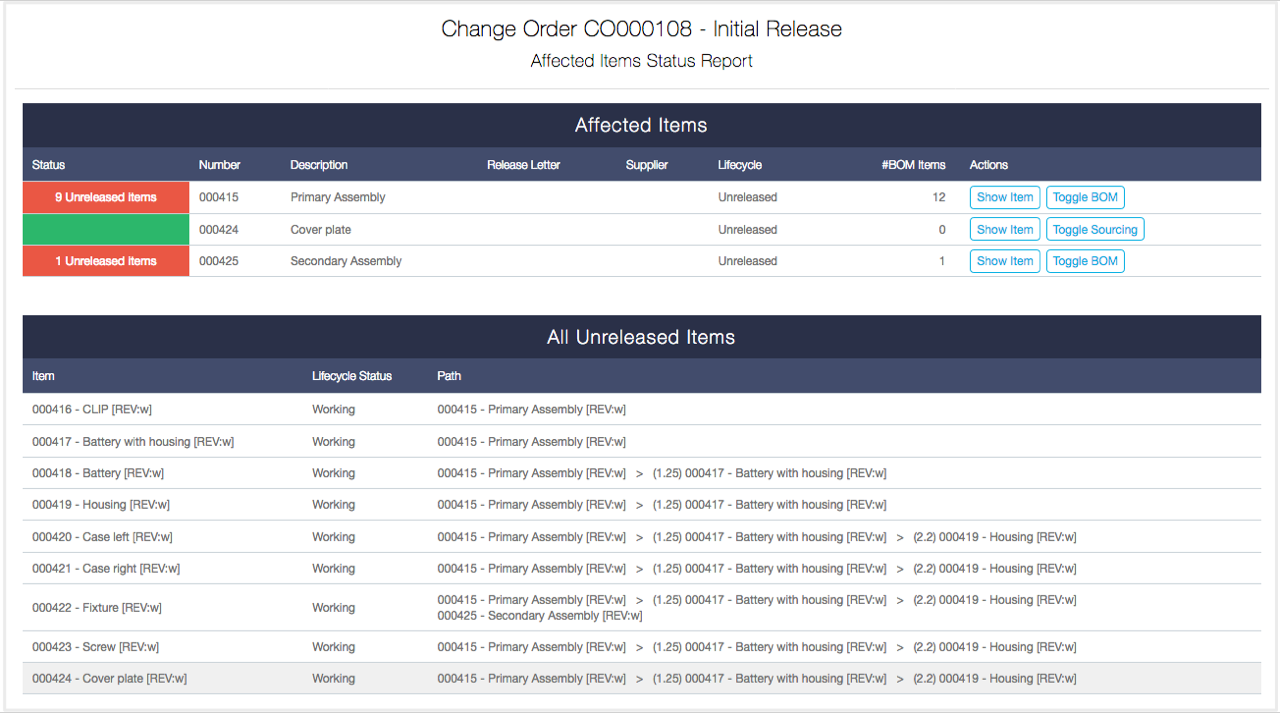Click the green status badge for Cover plate
1280x713 pixels.
[x=105, y=229]
